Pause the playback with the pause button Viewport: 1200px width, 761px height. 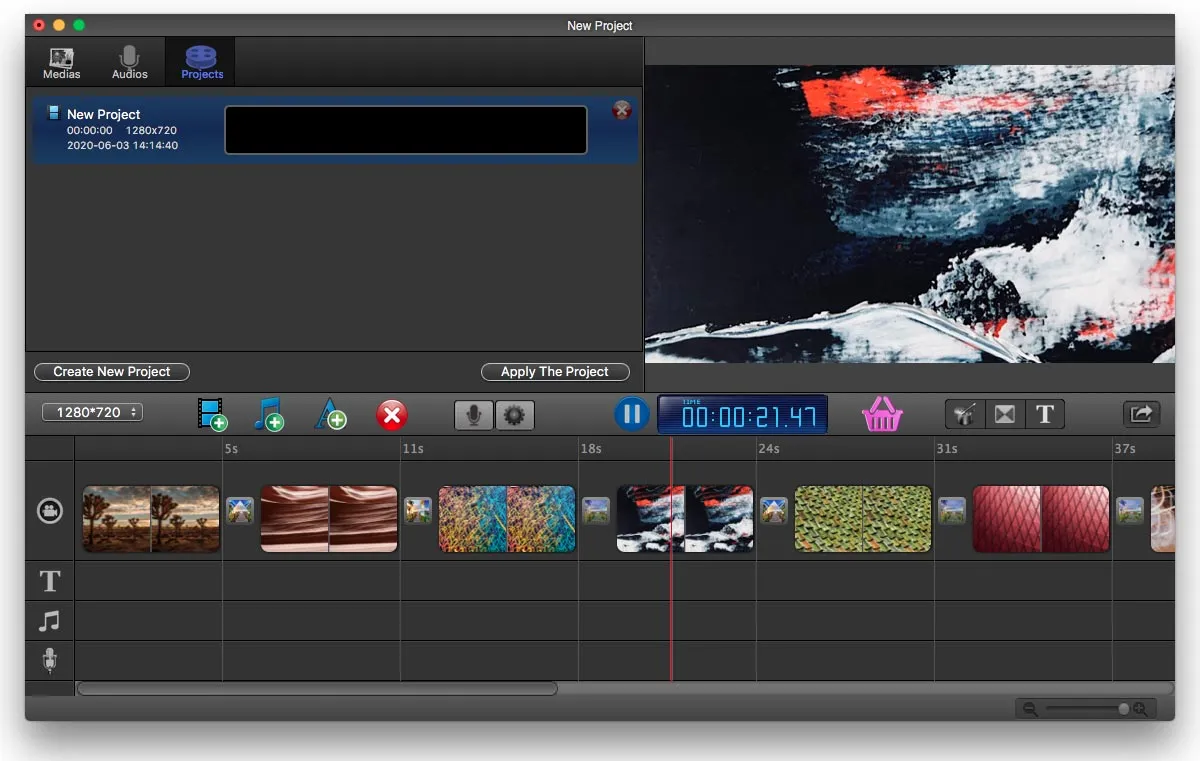pos(631,413)
